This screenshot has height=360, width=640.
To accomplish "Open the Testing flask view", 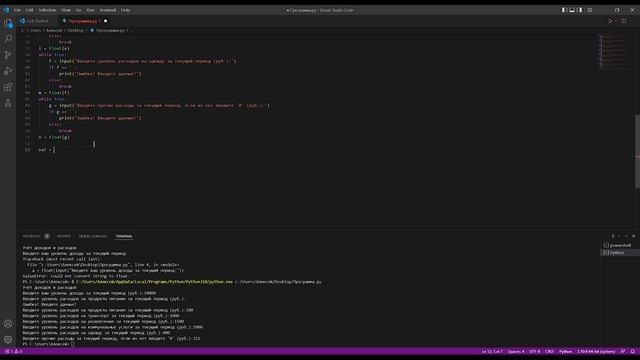I will 8,103.
